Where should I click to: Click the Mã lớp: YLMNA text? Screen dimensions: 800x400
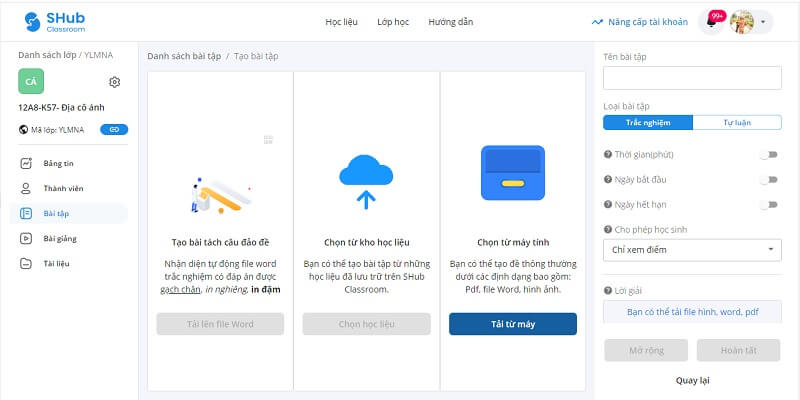[57, 130]
